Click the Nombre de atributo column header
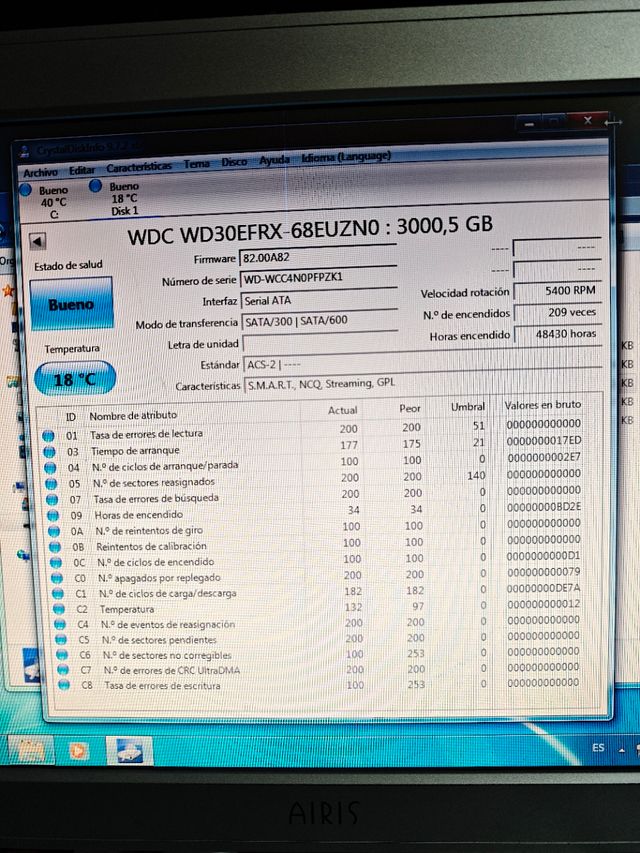The image size is (640, 853). click(x=133, y=416)
